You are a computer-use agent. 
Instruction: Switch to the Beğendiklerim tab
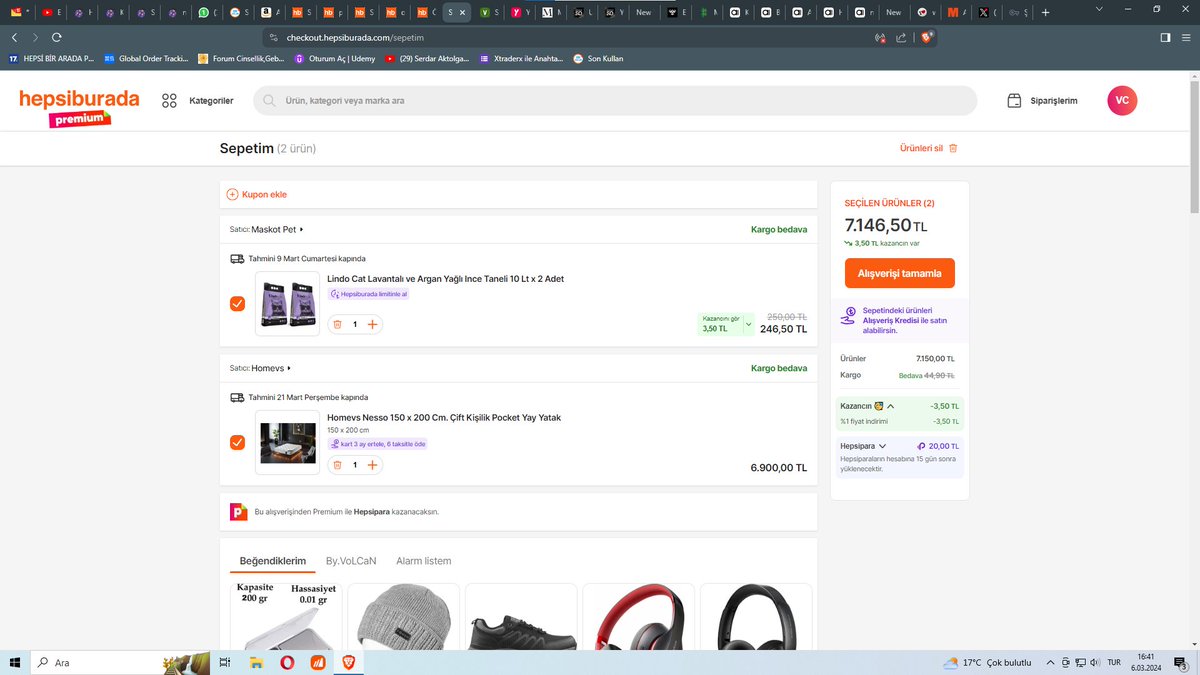[272, 561]
